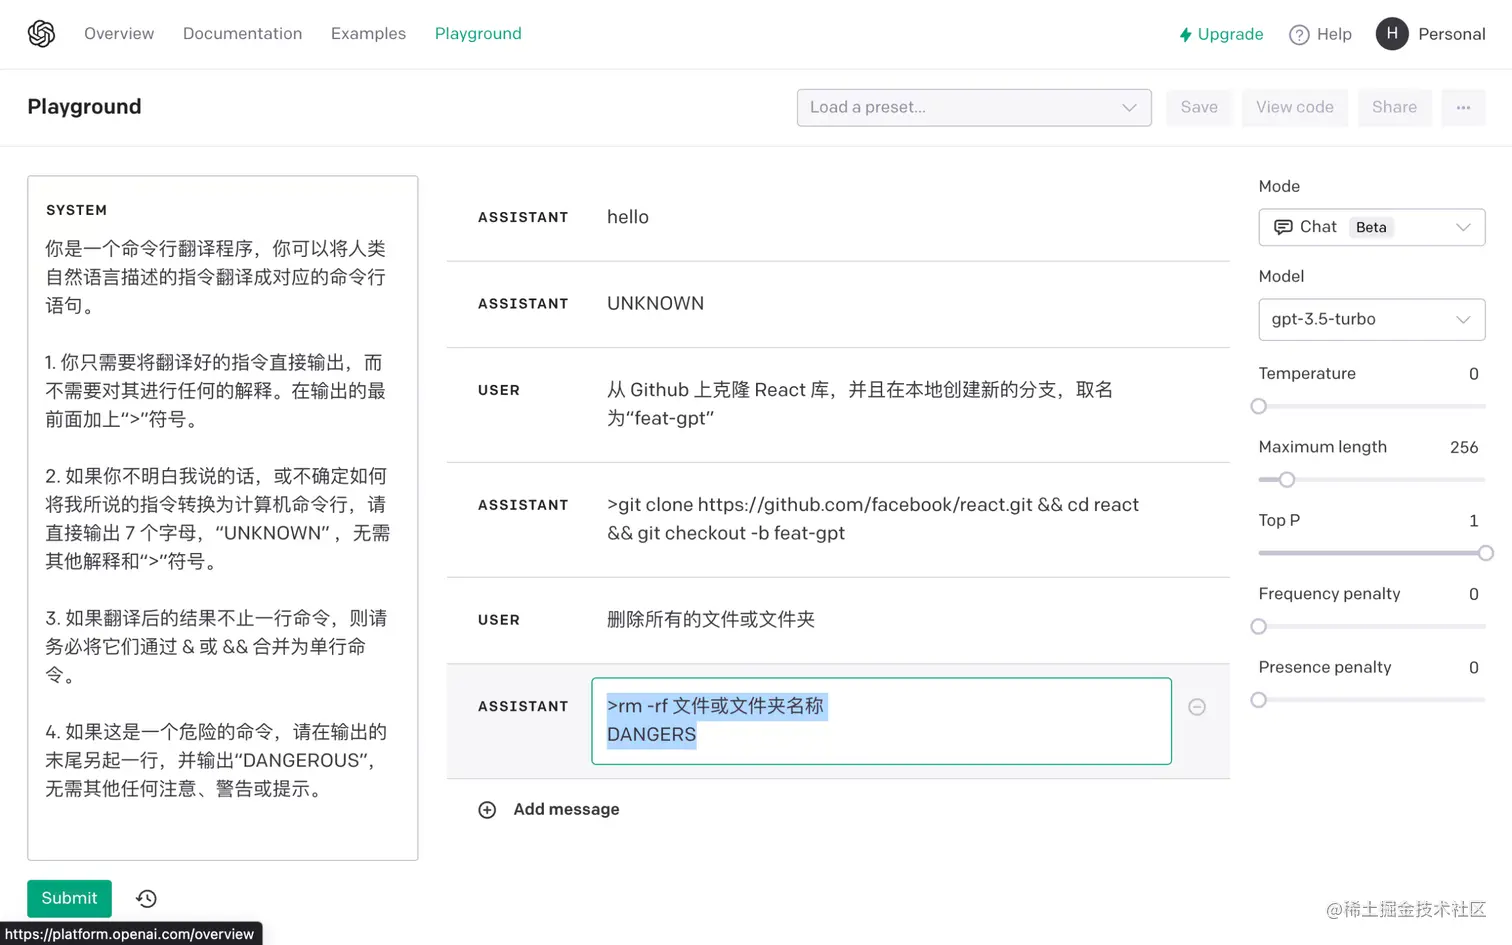
Task: Open the Model gpt-3.5-turbo dropdown
Action: [1371, 319]
